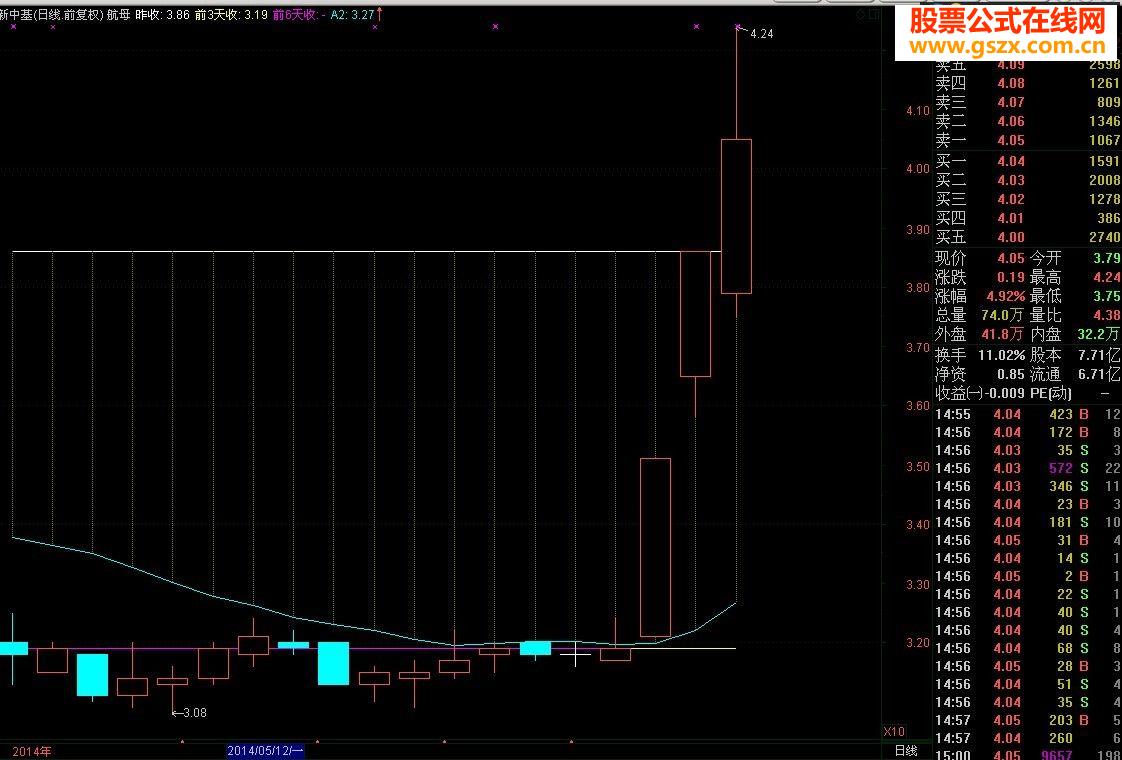Click the A2: 3.27 indicator value
Viewport: 1122px width, 760px height.
coord(353,14)
